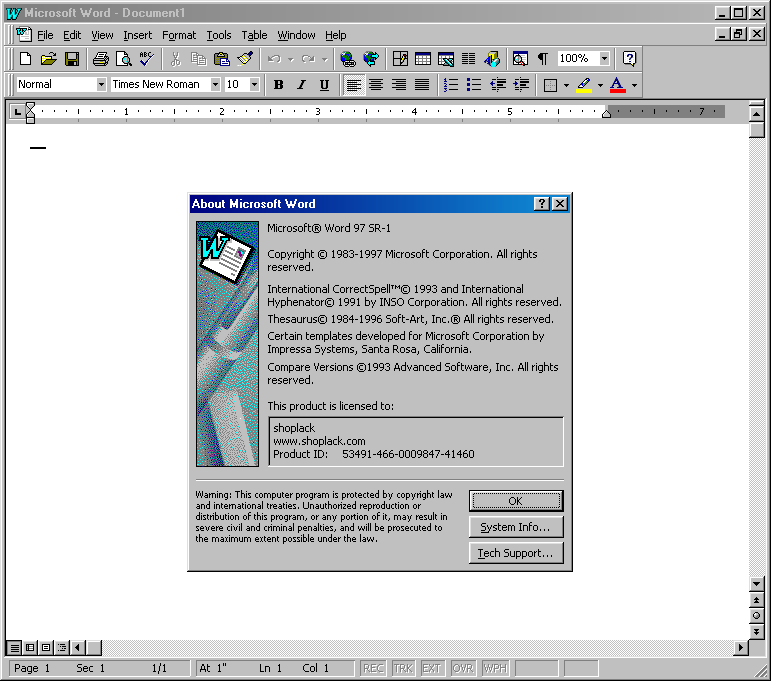Open the Zoom 100% dropdown
The width and height of the screenshot is (771, 681).
coord(604,59)
